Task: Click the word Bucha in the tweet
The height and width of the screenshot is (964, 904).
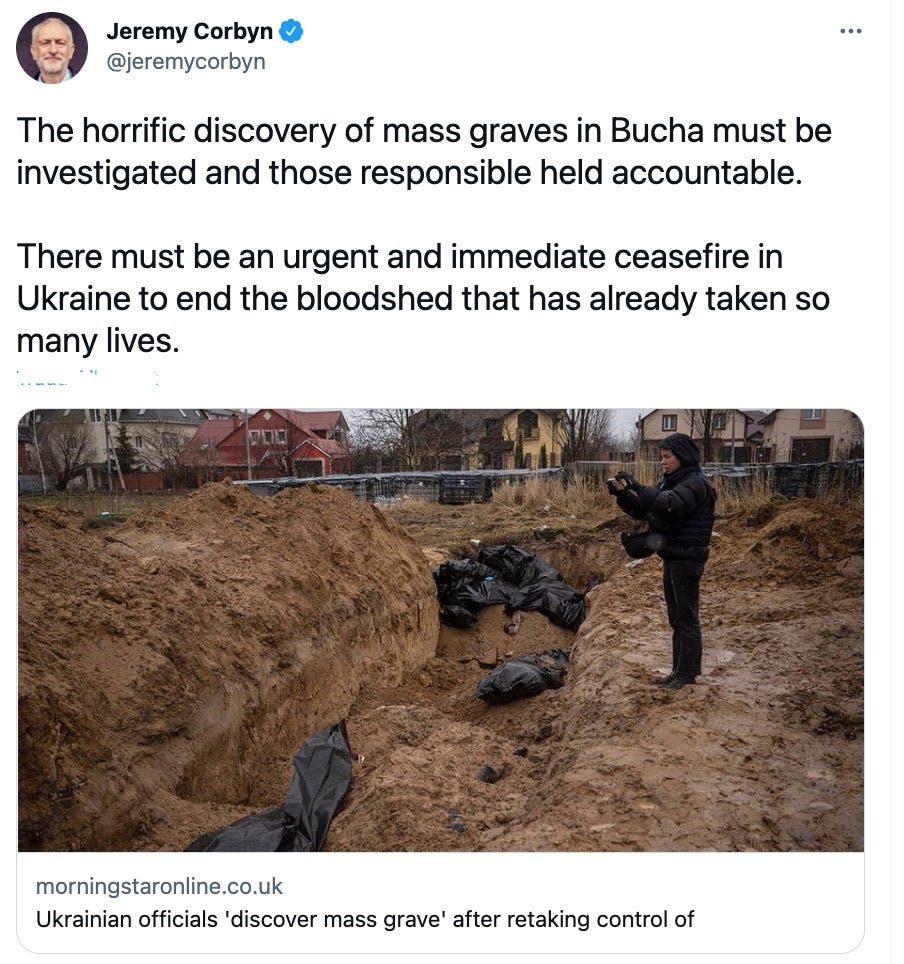Action: pos(657,131)
